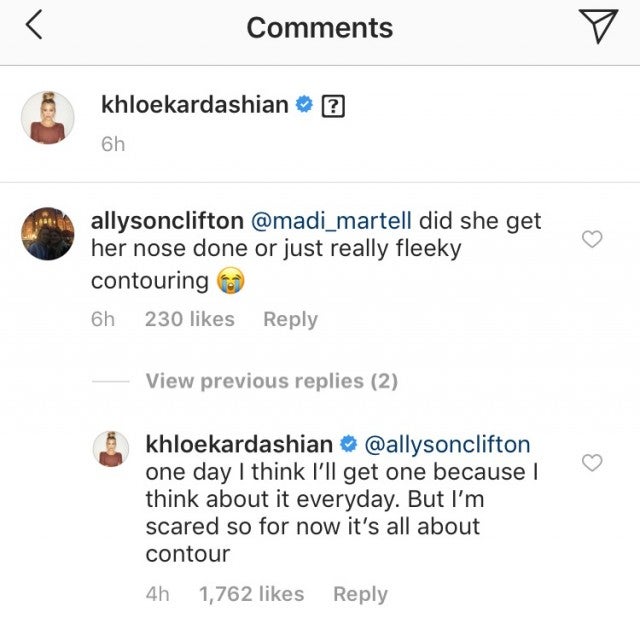Expand View previous replies (2)

tap(271, 381)
